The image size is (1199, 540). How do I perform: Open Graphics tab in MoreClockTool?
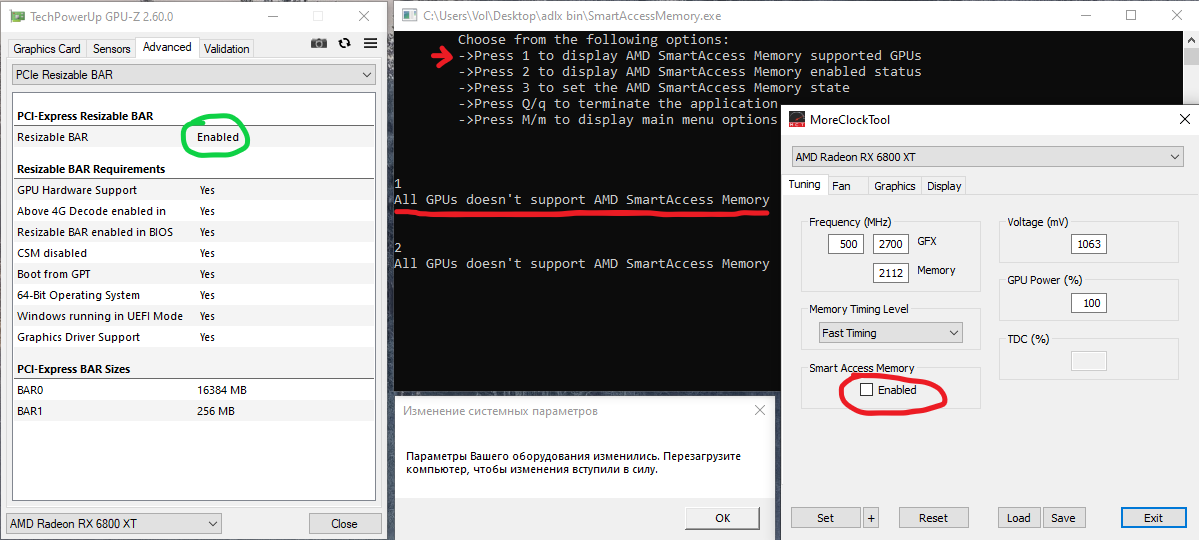point(895,186)
